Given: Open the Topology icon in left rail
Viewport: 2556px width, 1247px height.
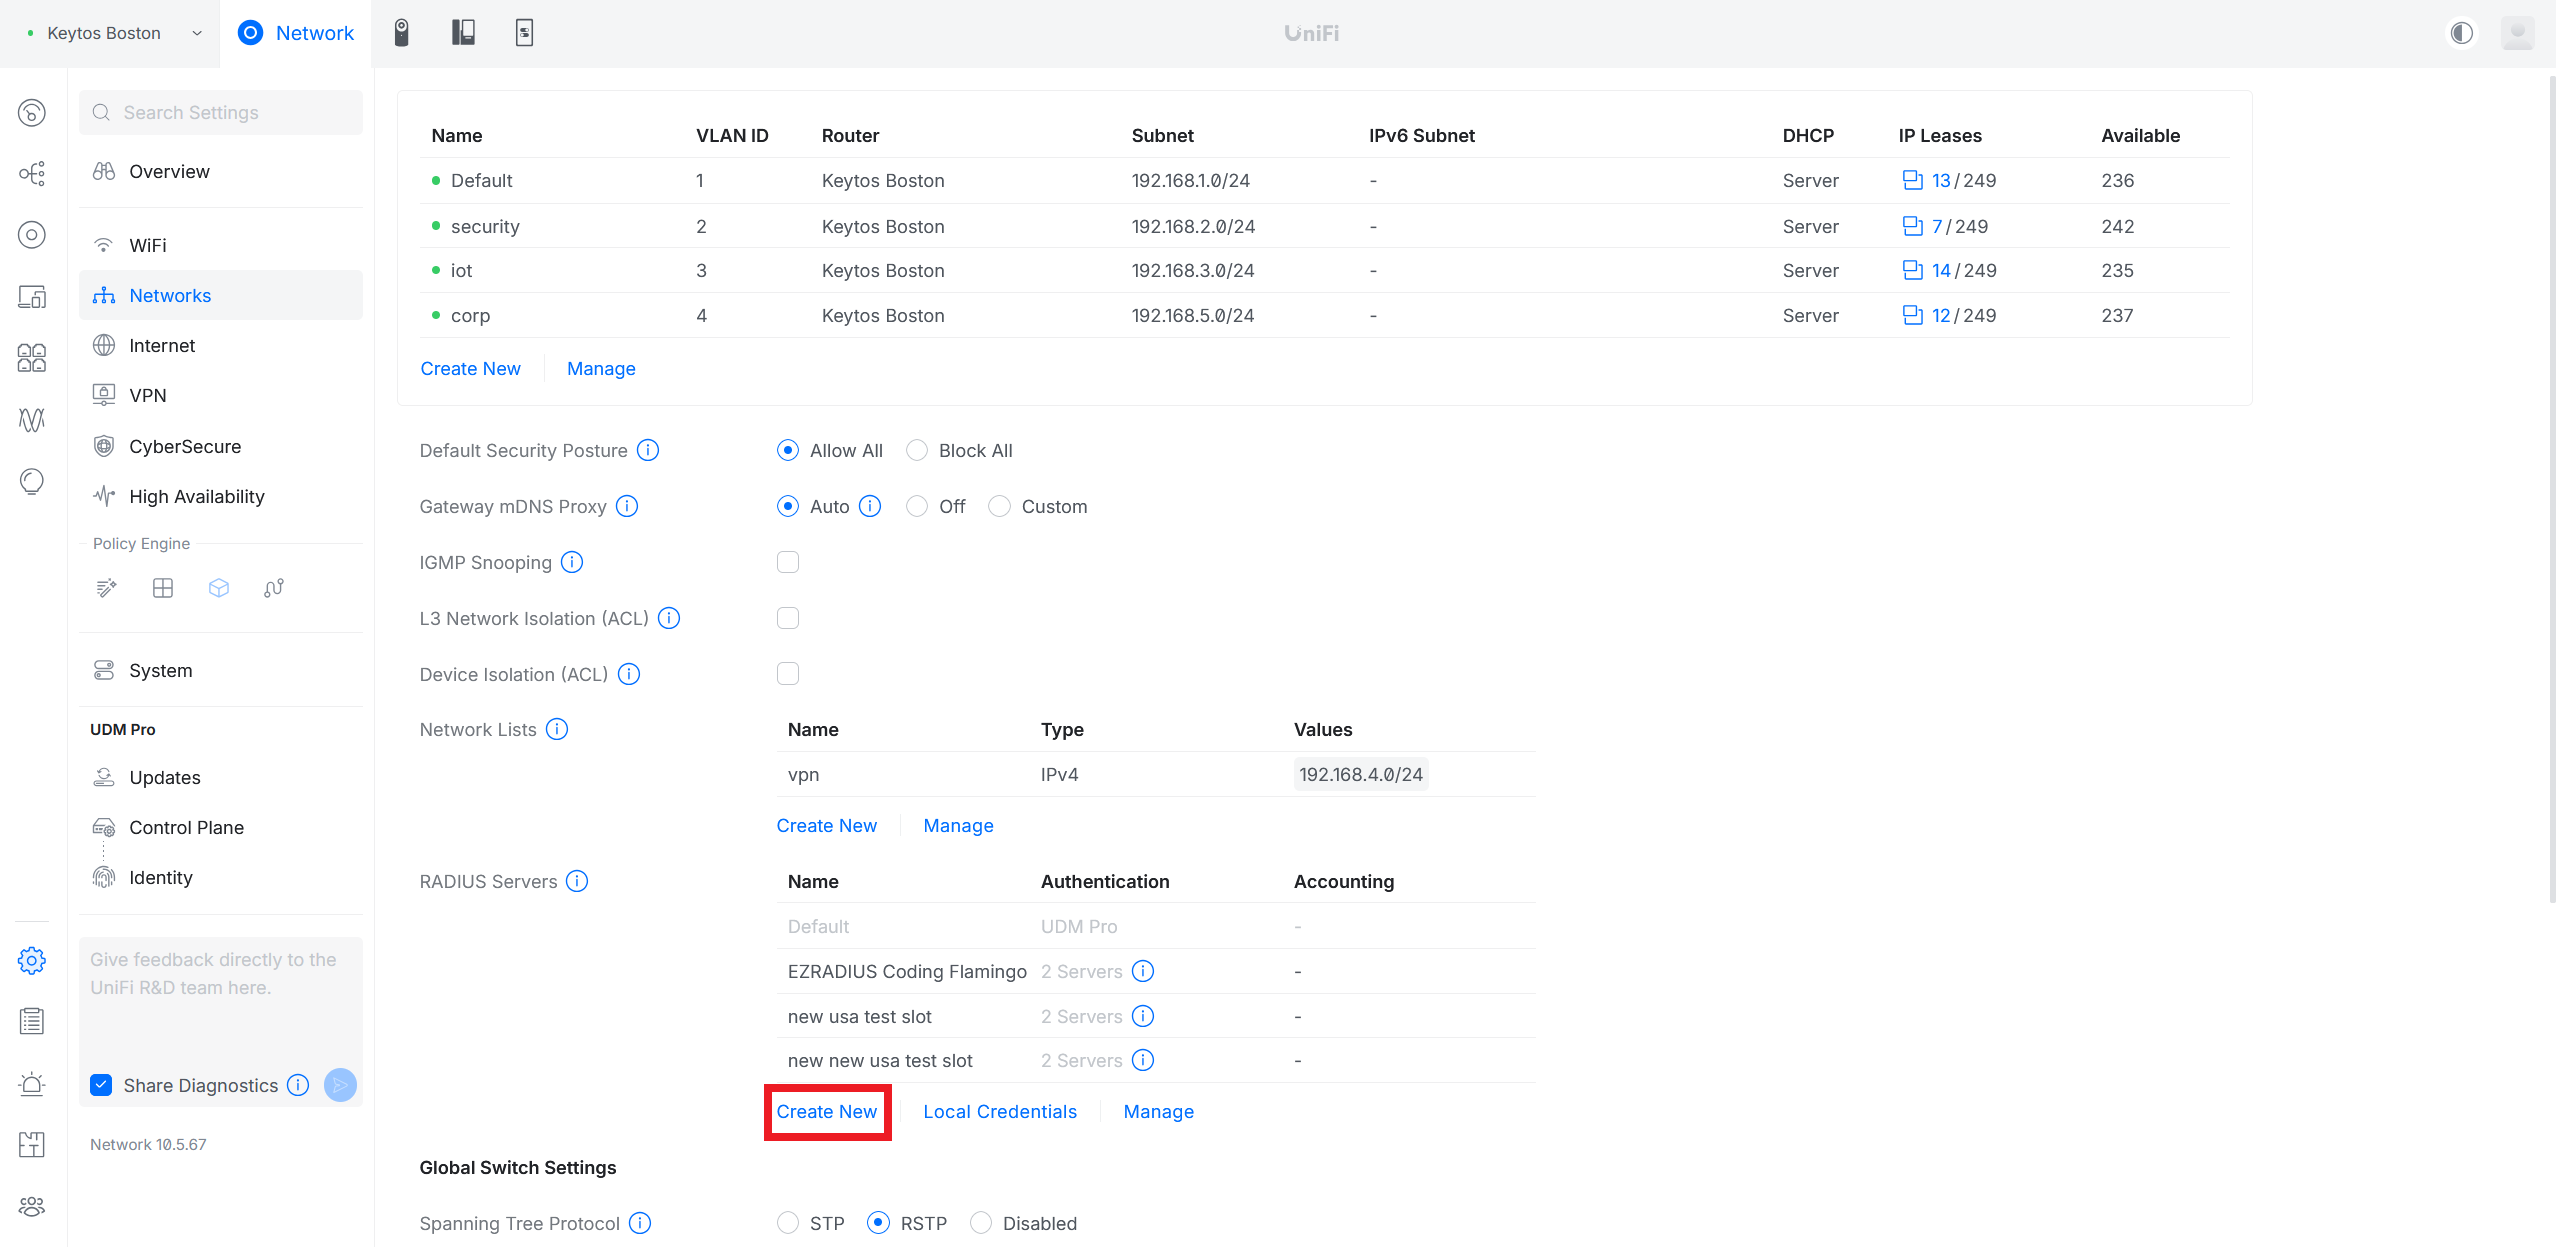Looking at the screenshot, I should click(32, 173).
